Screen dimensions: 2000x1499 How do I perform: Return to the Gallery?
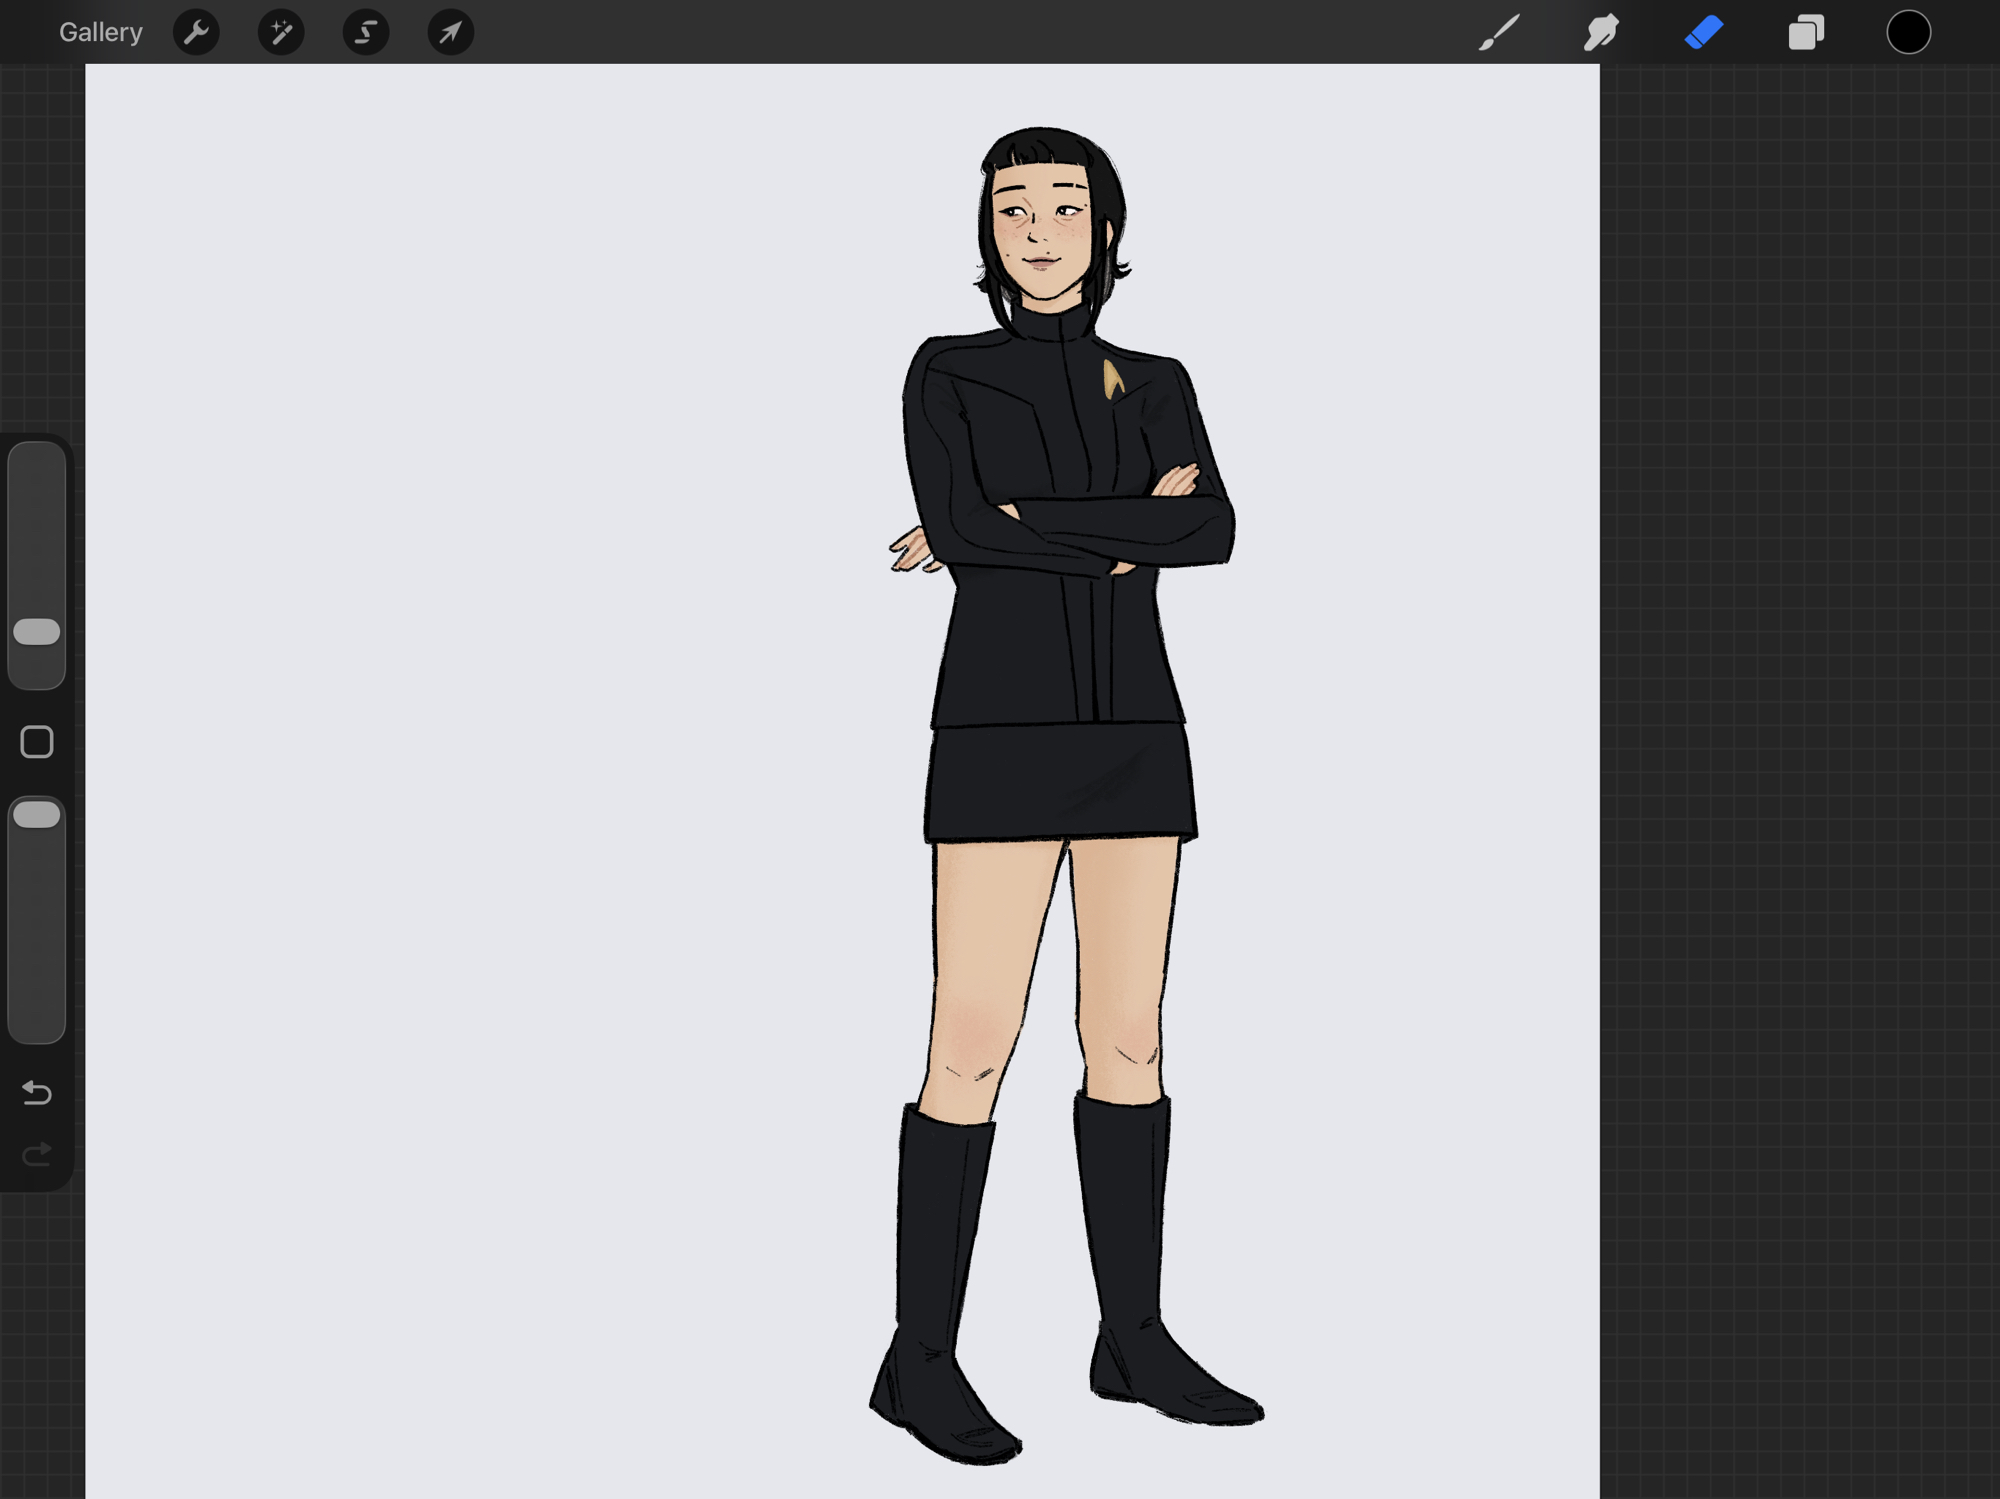coord(100,32)
